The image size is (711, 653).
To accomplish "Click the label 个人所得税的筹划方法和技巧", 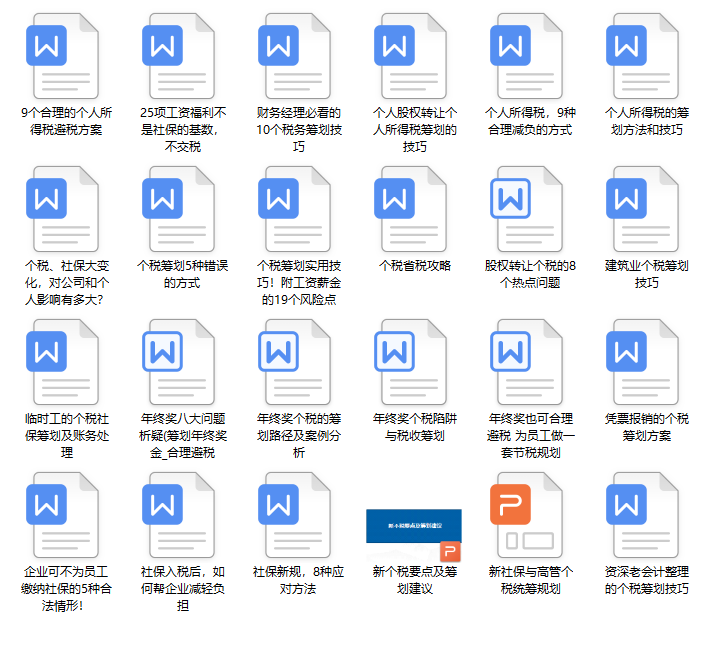I will tap(647, 121).
